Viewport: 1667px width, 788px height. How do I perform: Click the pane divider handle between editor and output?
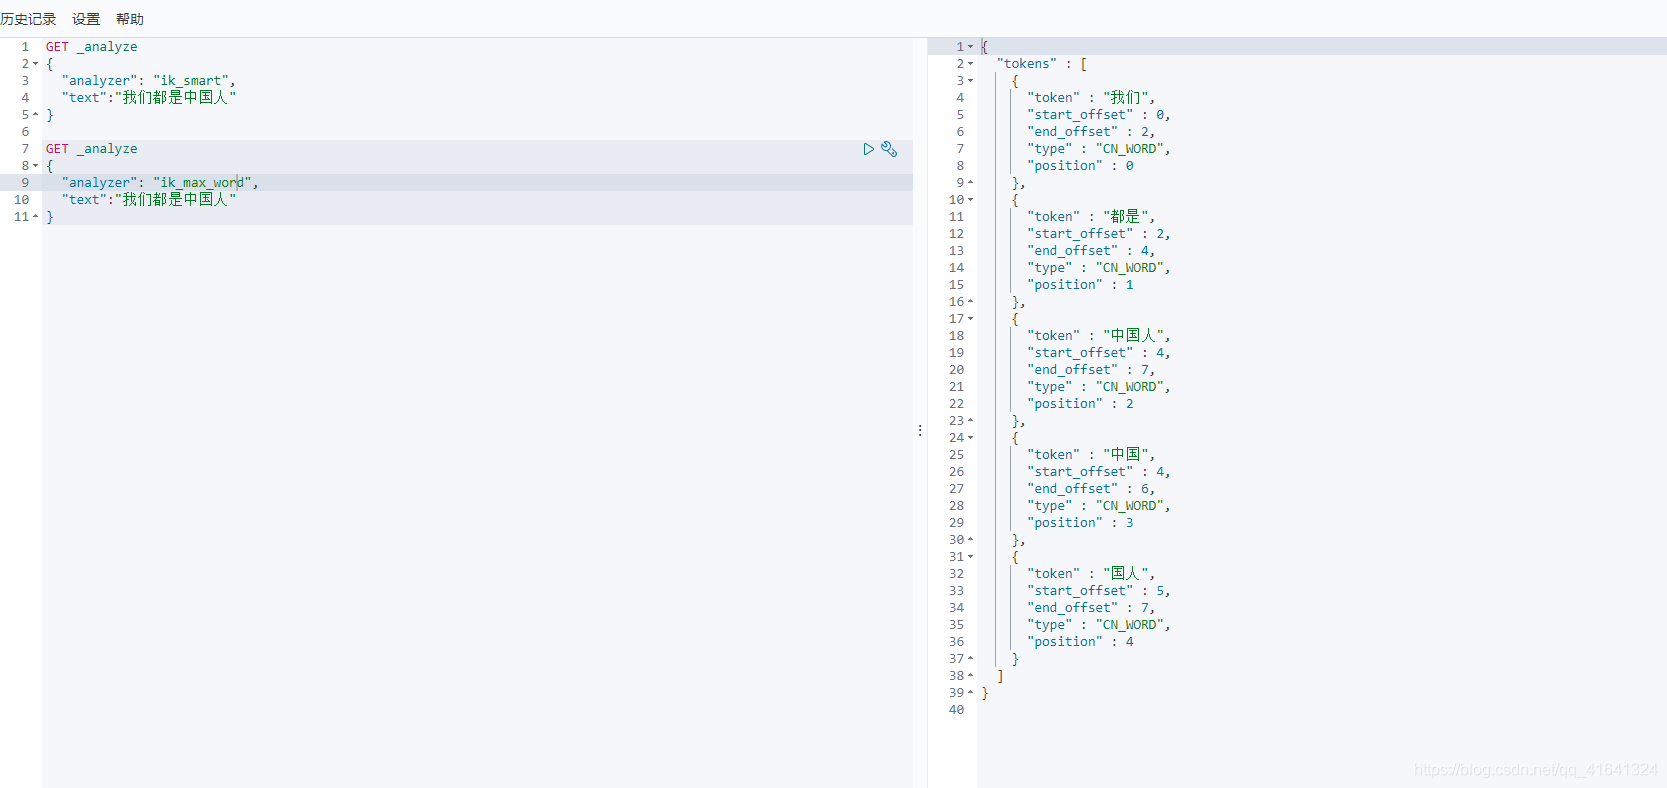[920, 430]
